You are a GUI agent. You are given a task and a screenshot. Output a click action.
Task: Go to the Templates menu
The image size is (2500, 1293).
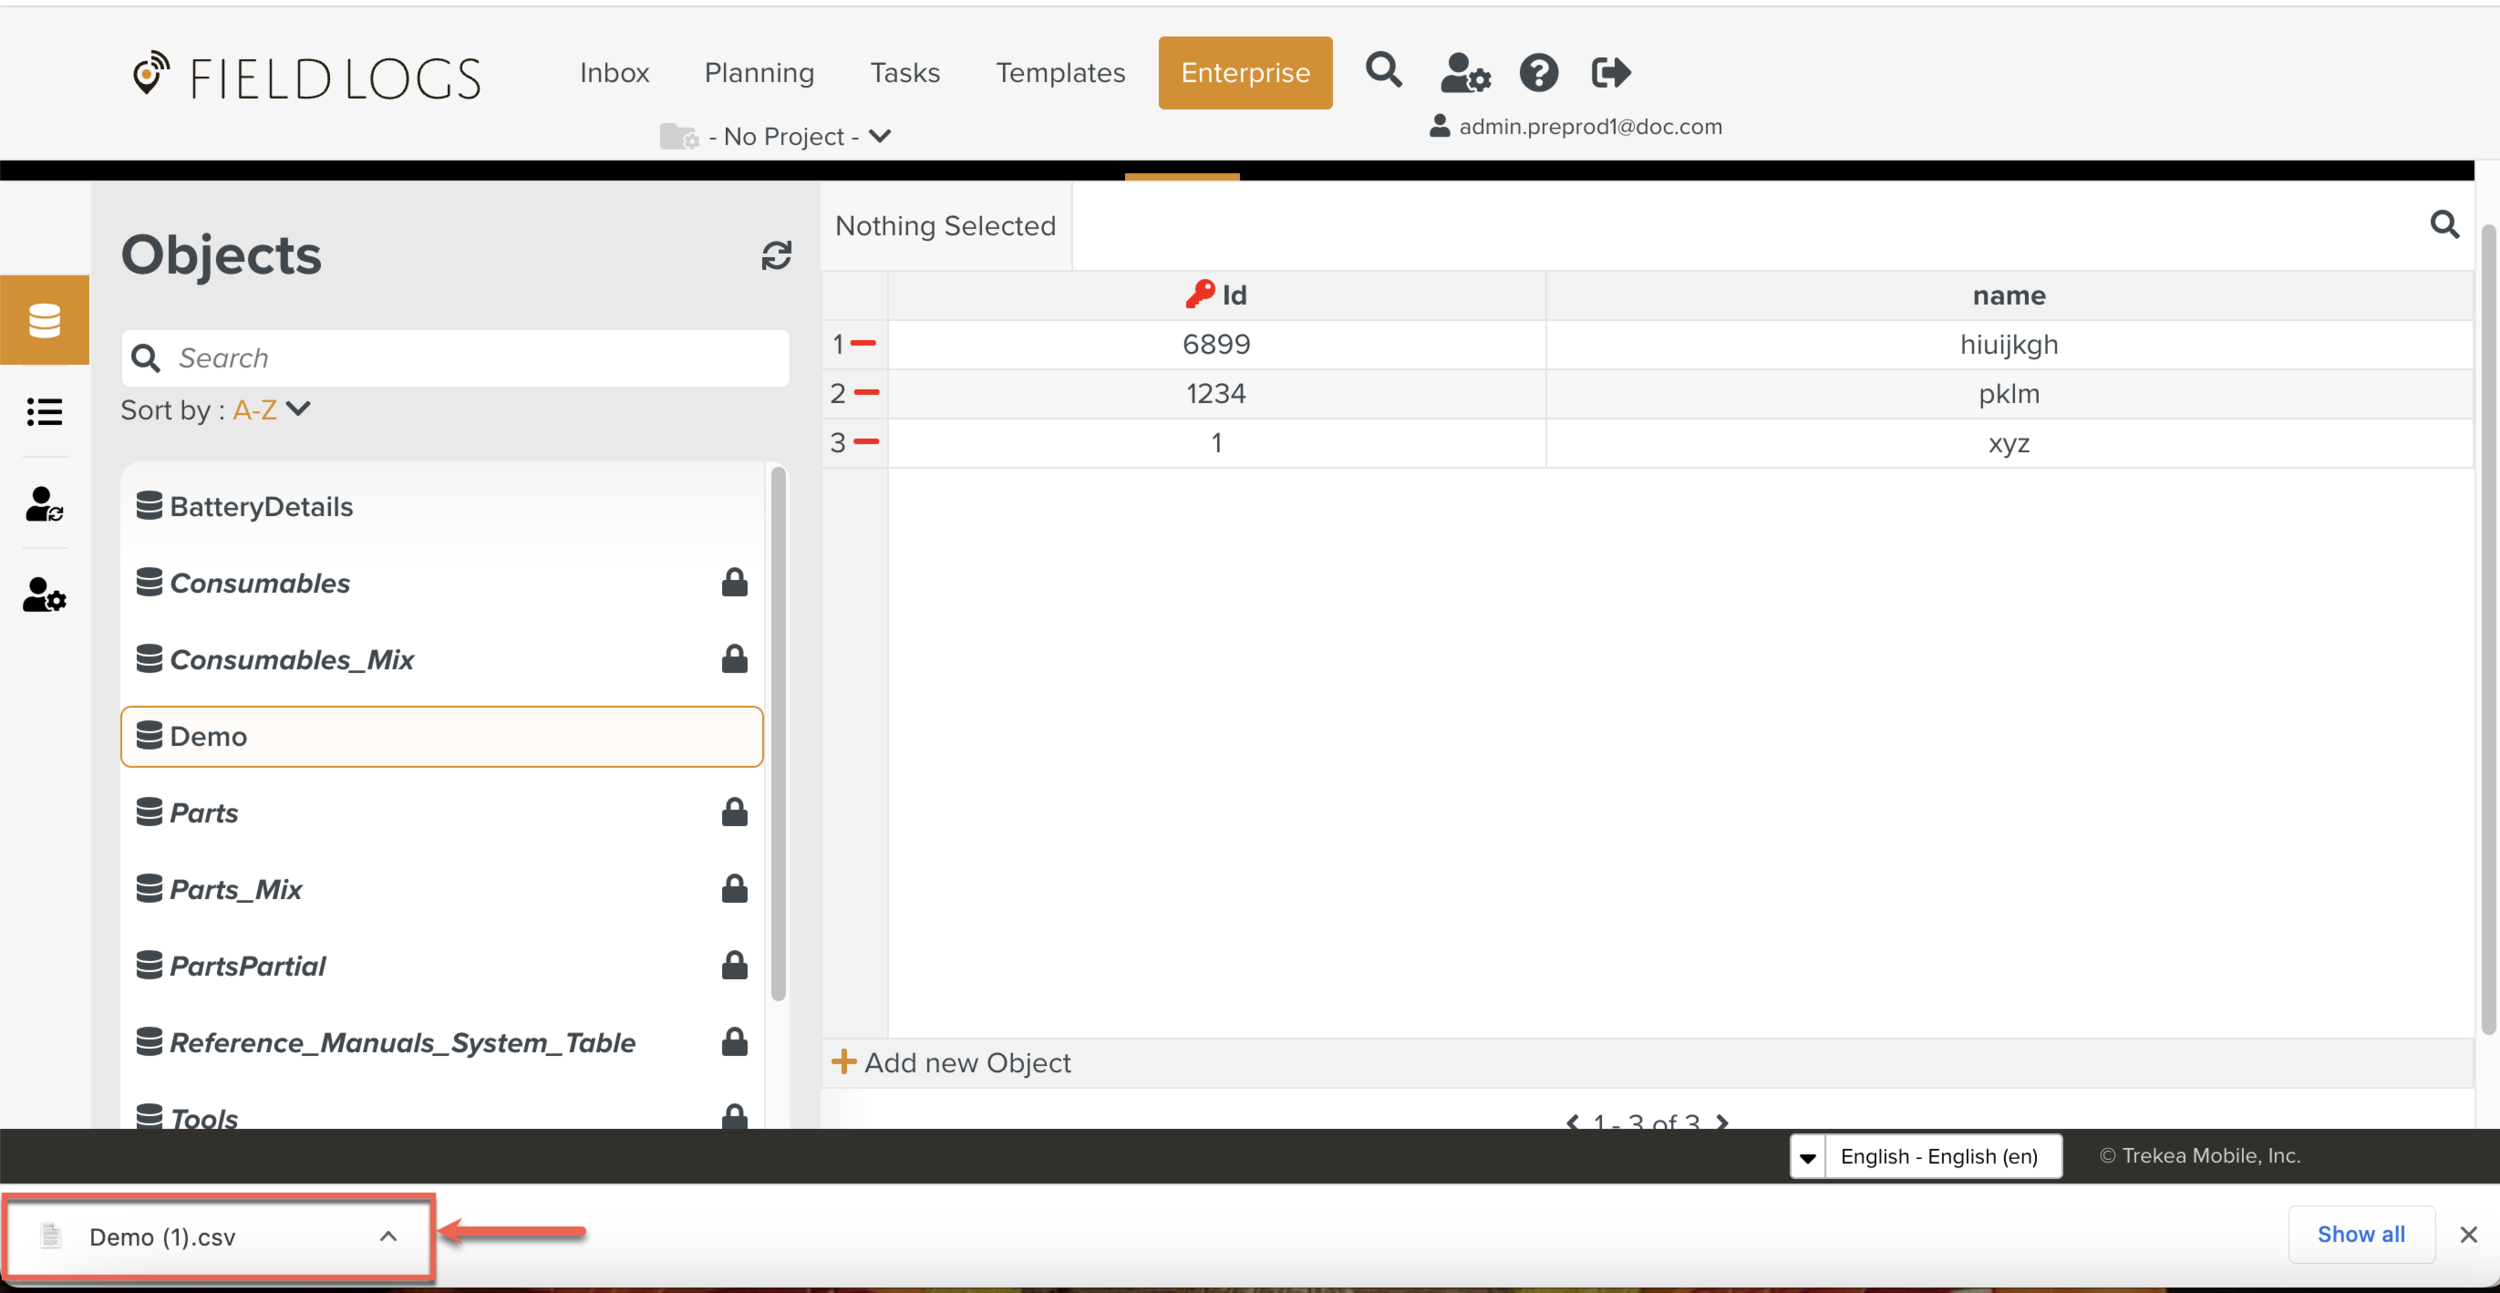pyautogui.click(x=1060, y=73)
